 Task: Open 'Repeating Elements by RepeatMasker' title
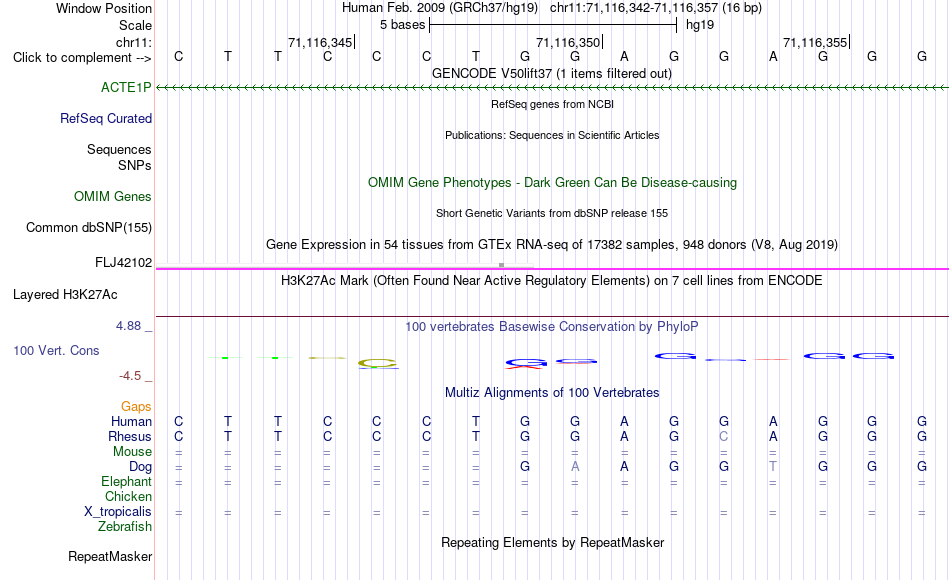[x=552, y=542]
